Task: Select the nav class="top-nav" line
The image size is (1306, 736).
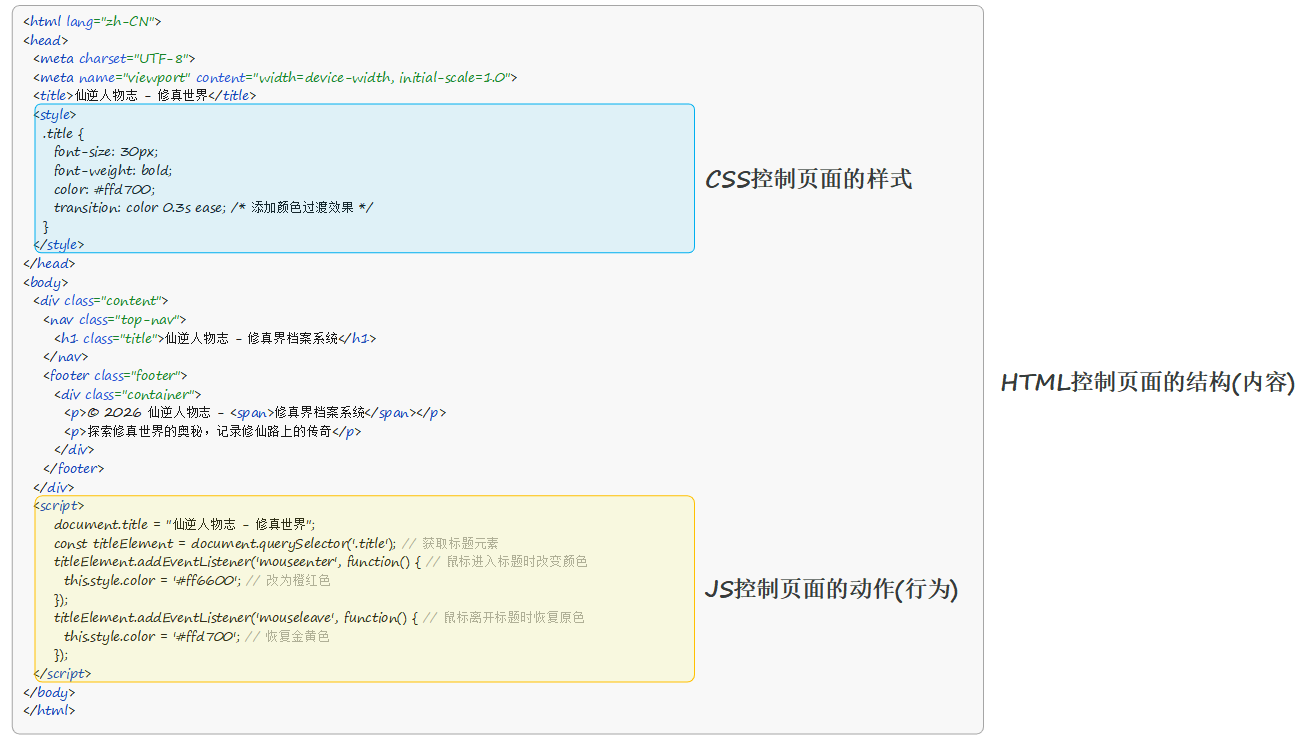Action: click(115, 320)
